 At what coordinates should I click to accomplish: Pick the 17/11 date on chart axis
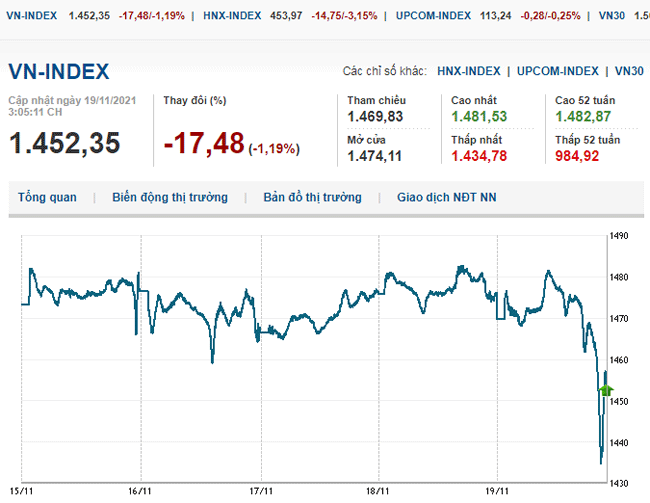pyautogui.click(x=260, y=491)
